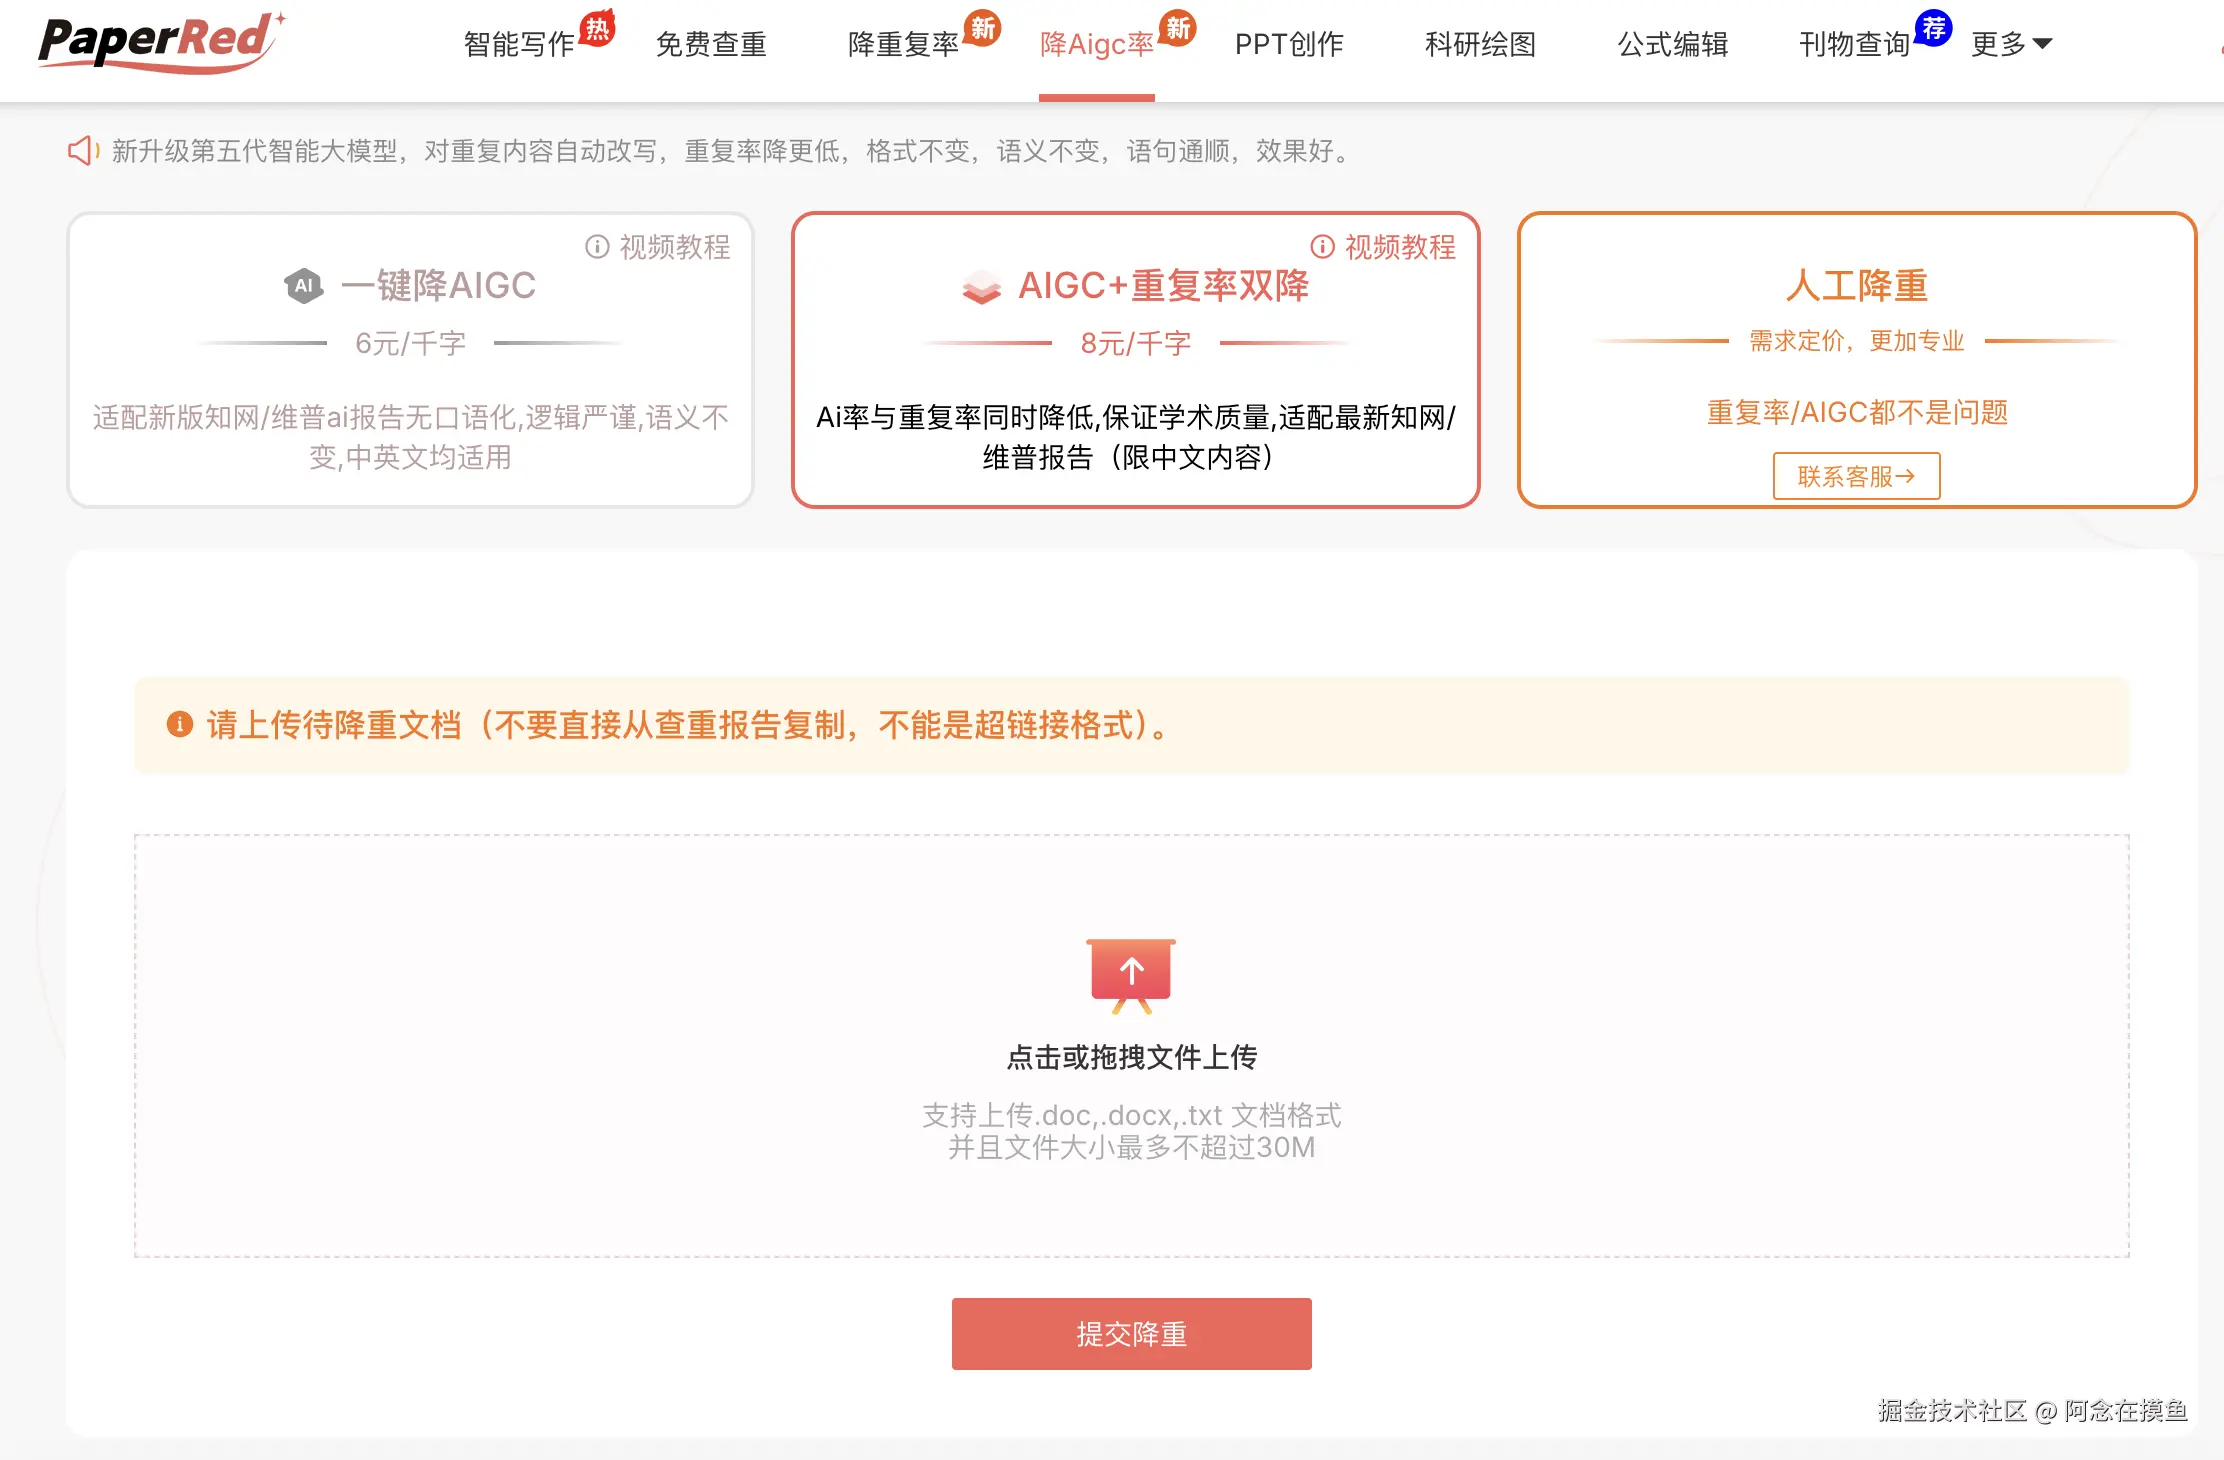Click the info icon beside red 视频教程
Screen dimensions: 2224x1460
(1322, 247)
